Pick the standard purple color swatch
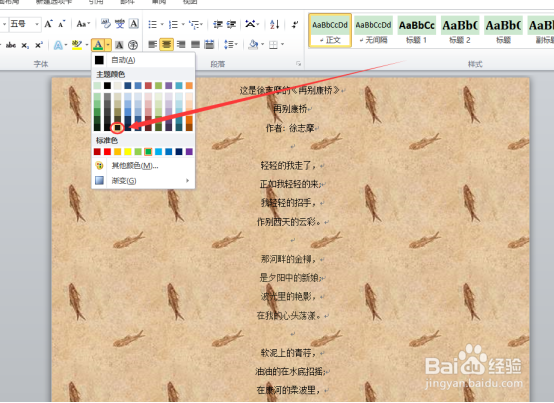Screen dimensions: 554x403 (189, 152)
